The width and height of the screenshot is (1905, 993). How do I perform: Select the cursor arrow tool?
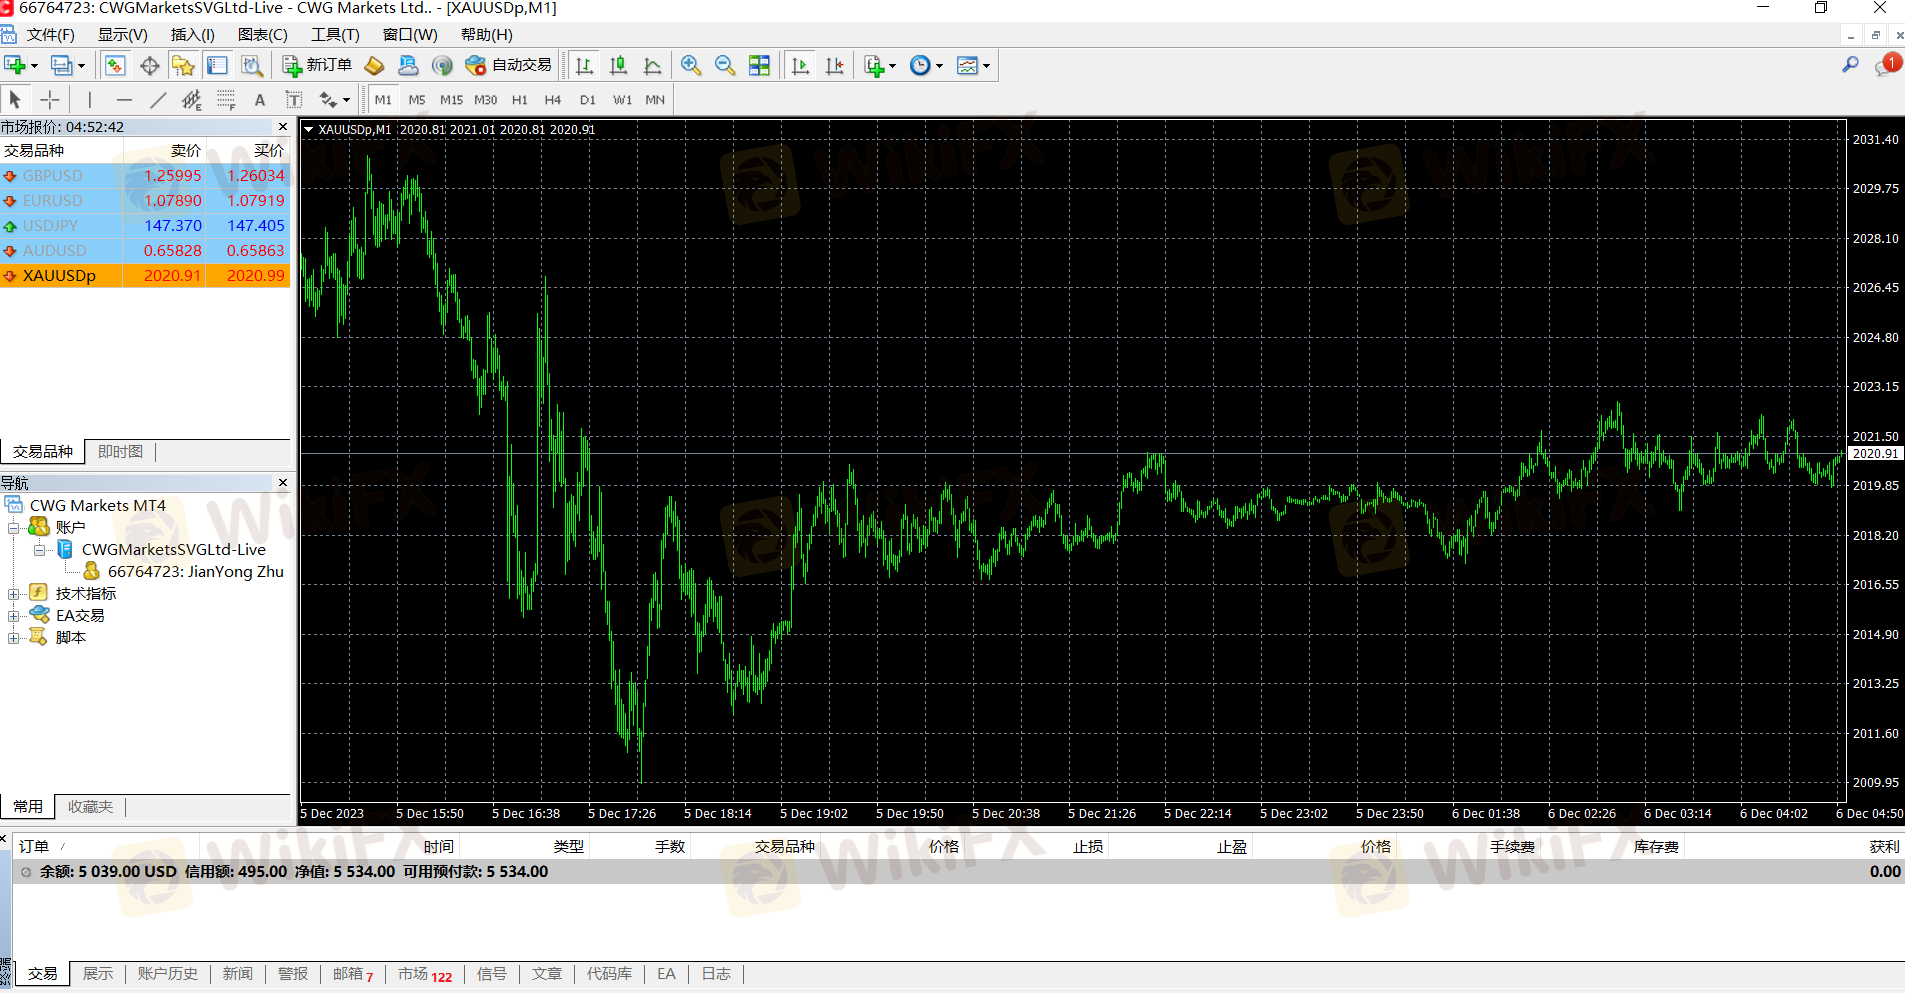click(x=15, y=100)
